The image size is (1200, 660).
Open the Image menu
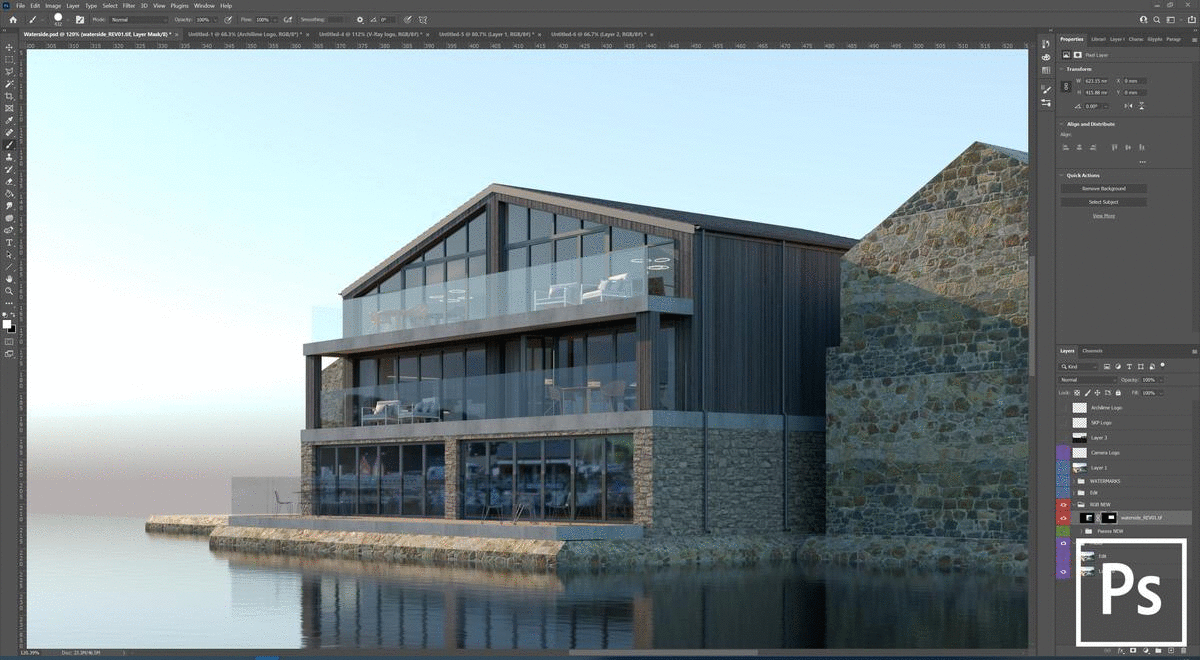point(53,6)
